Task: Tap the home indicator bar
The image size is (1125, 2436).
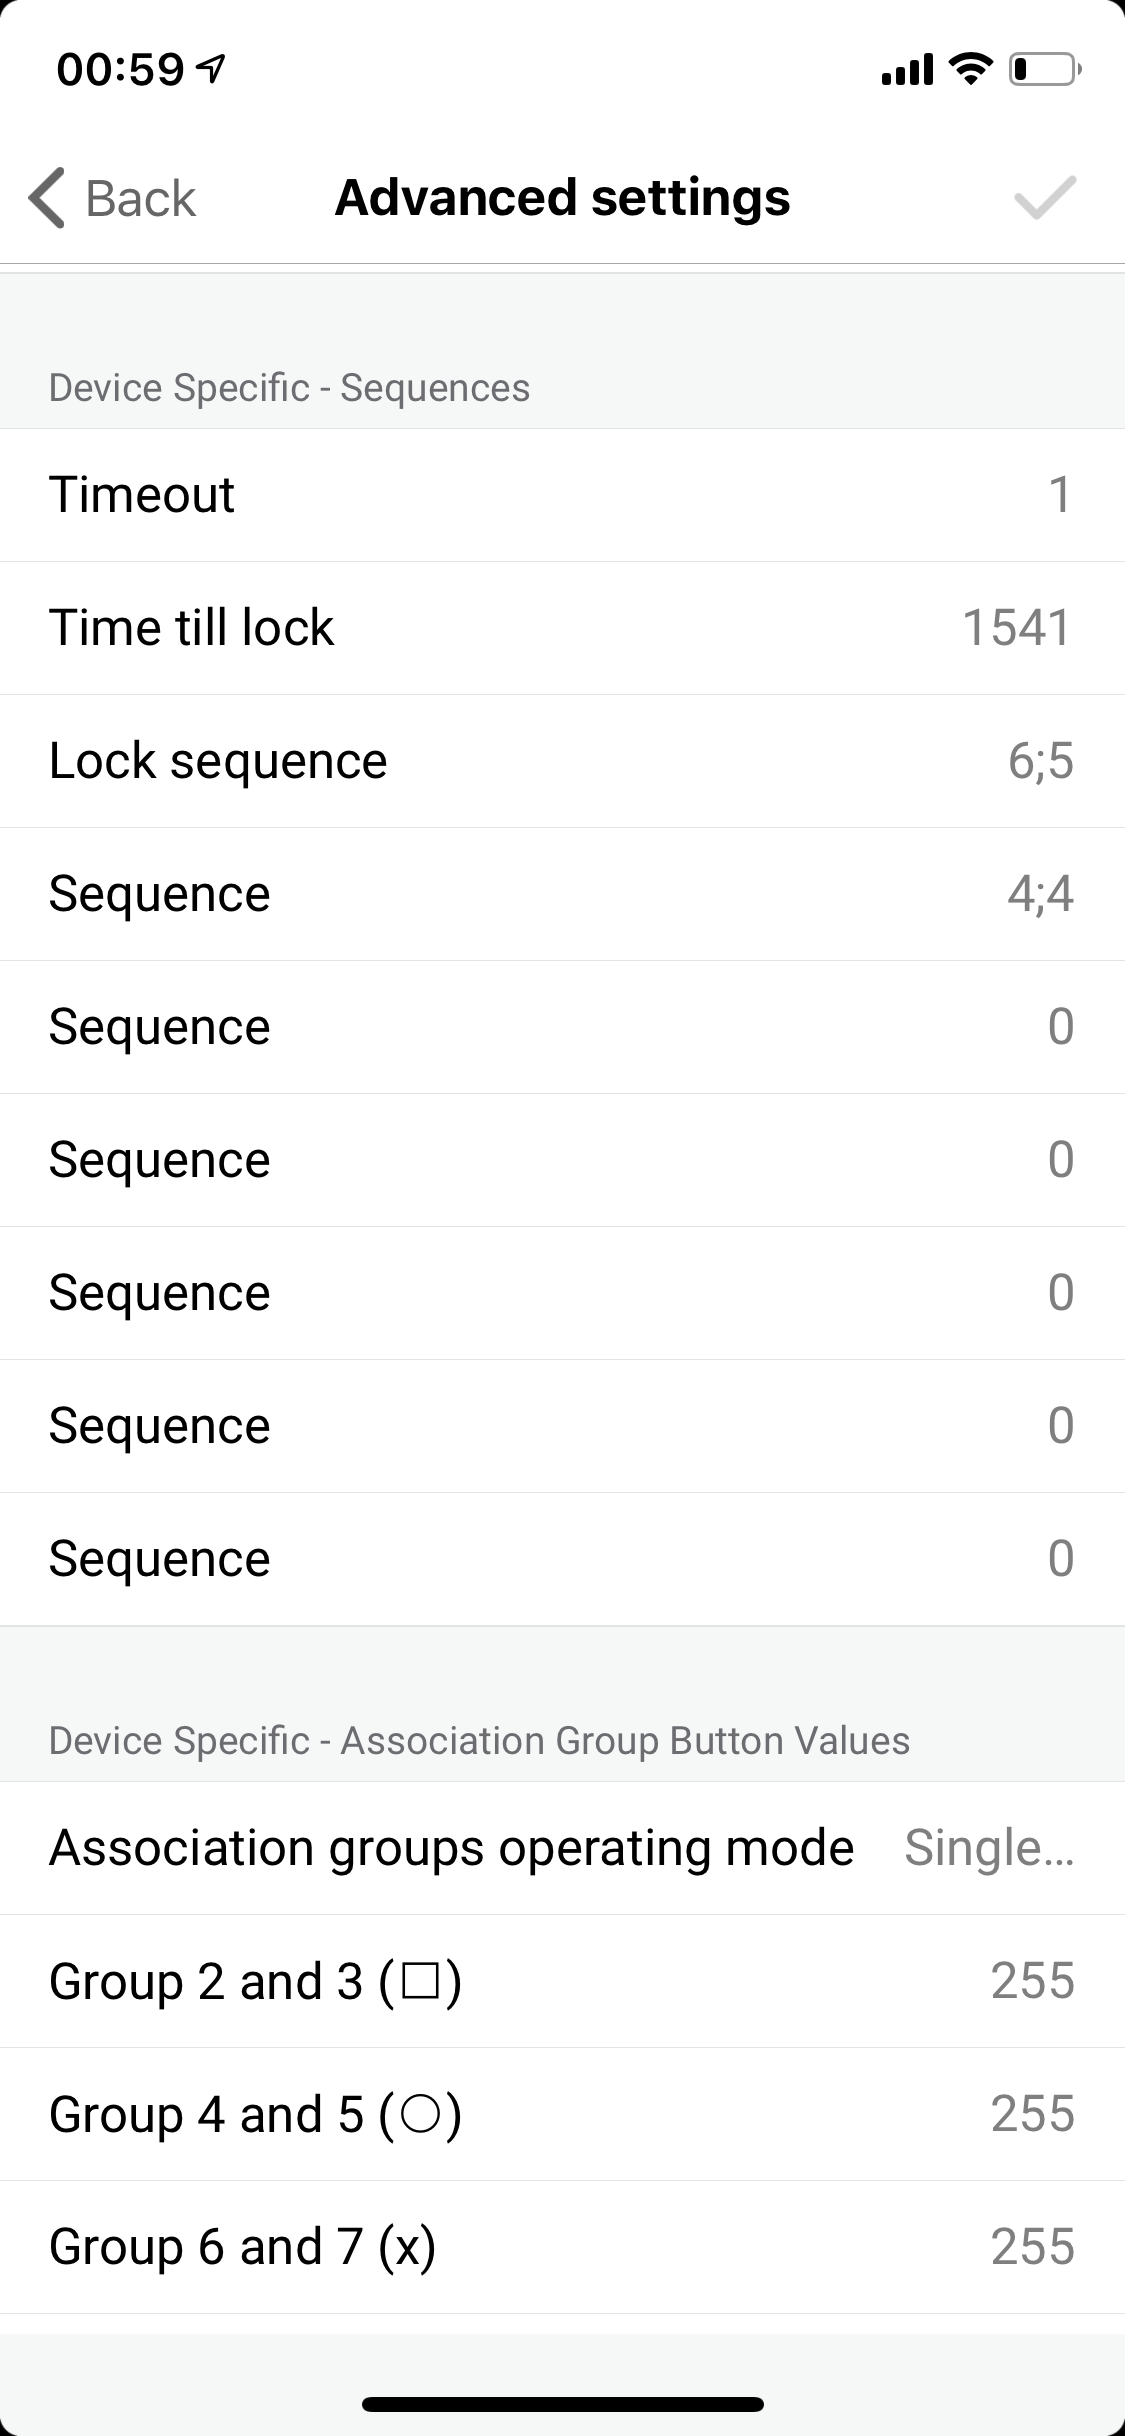Action: point(562,2403)
